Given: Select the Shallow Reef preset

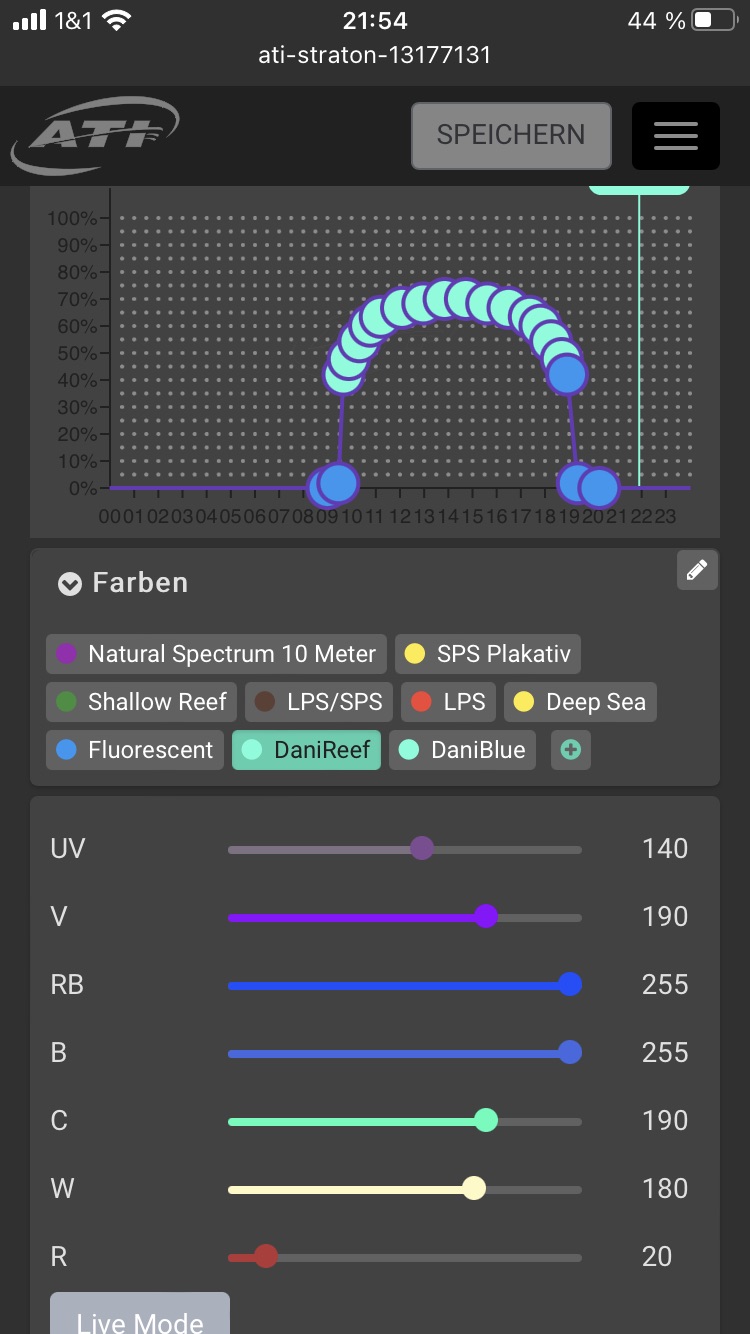Looking at the screenshot, I should point(141,702).
